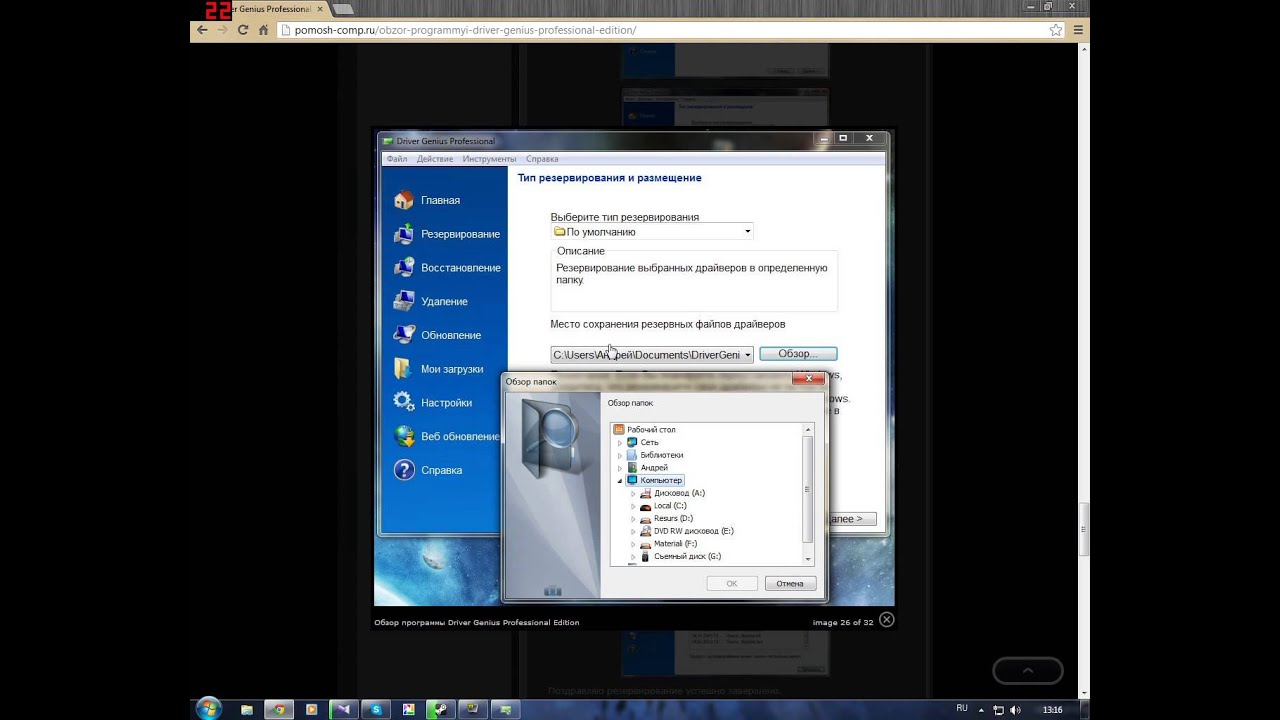
Task: Open the Chrome hamburger menu
Action: (1078, 30)
